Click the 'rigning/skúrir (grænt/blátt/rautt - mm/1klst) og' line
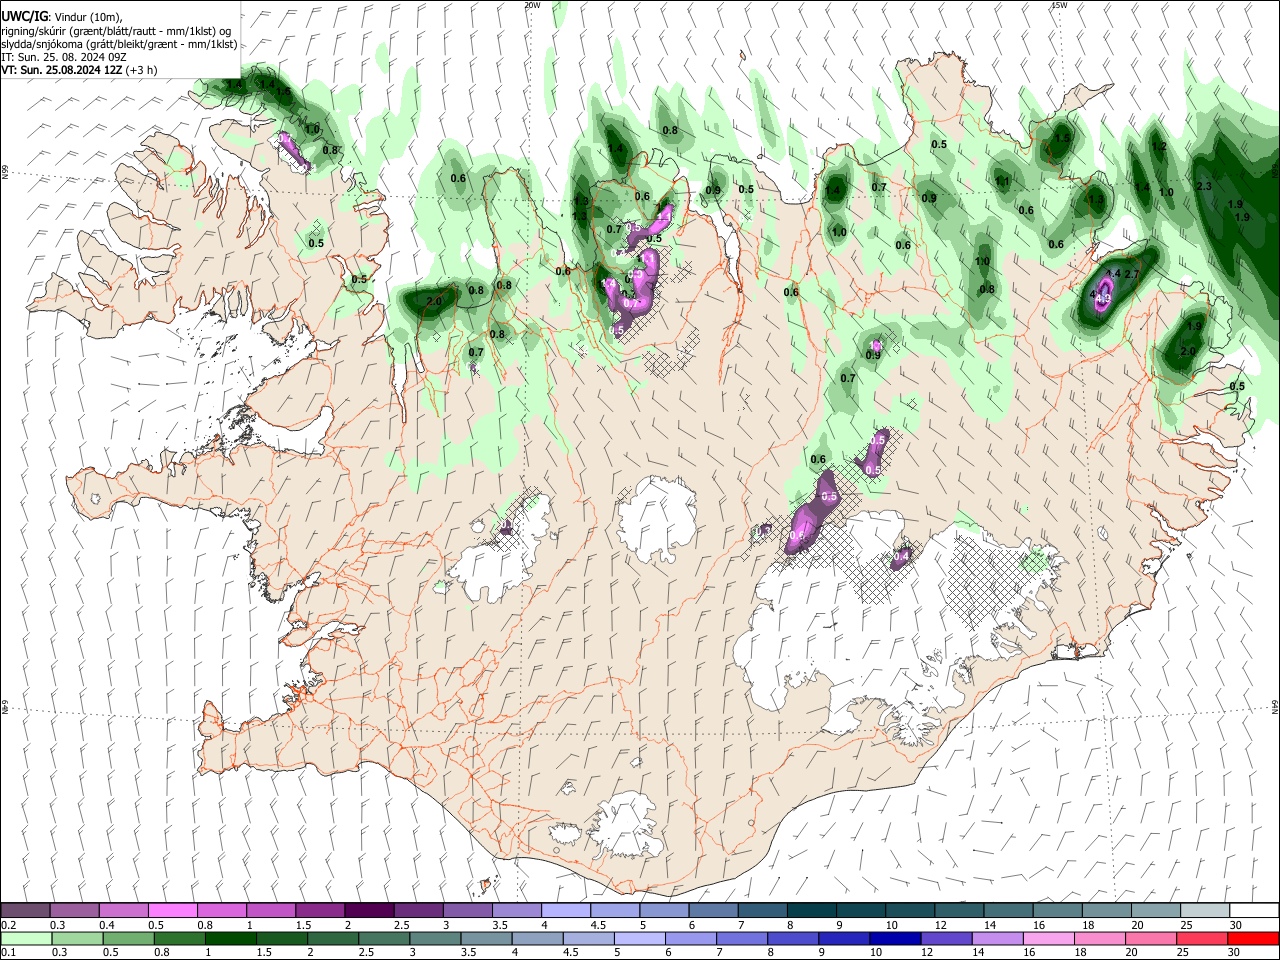Viewport: 1280px width, 960px height. (116, 31)
